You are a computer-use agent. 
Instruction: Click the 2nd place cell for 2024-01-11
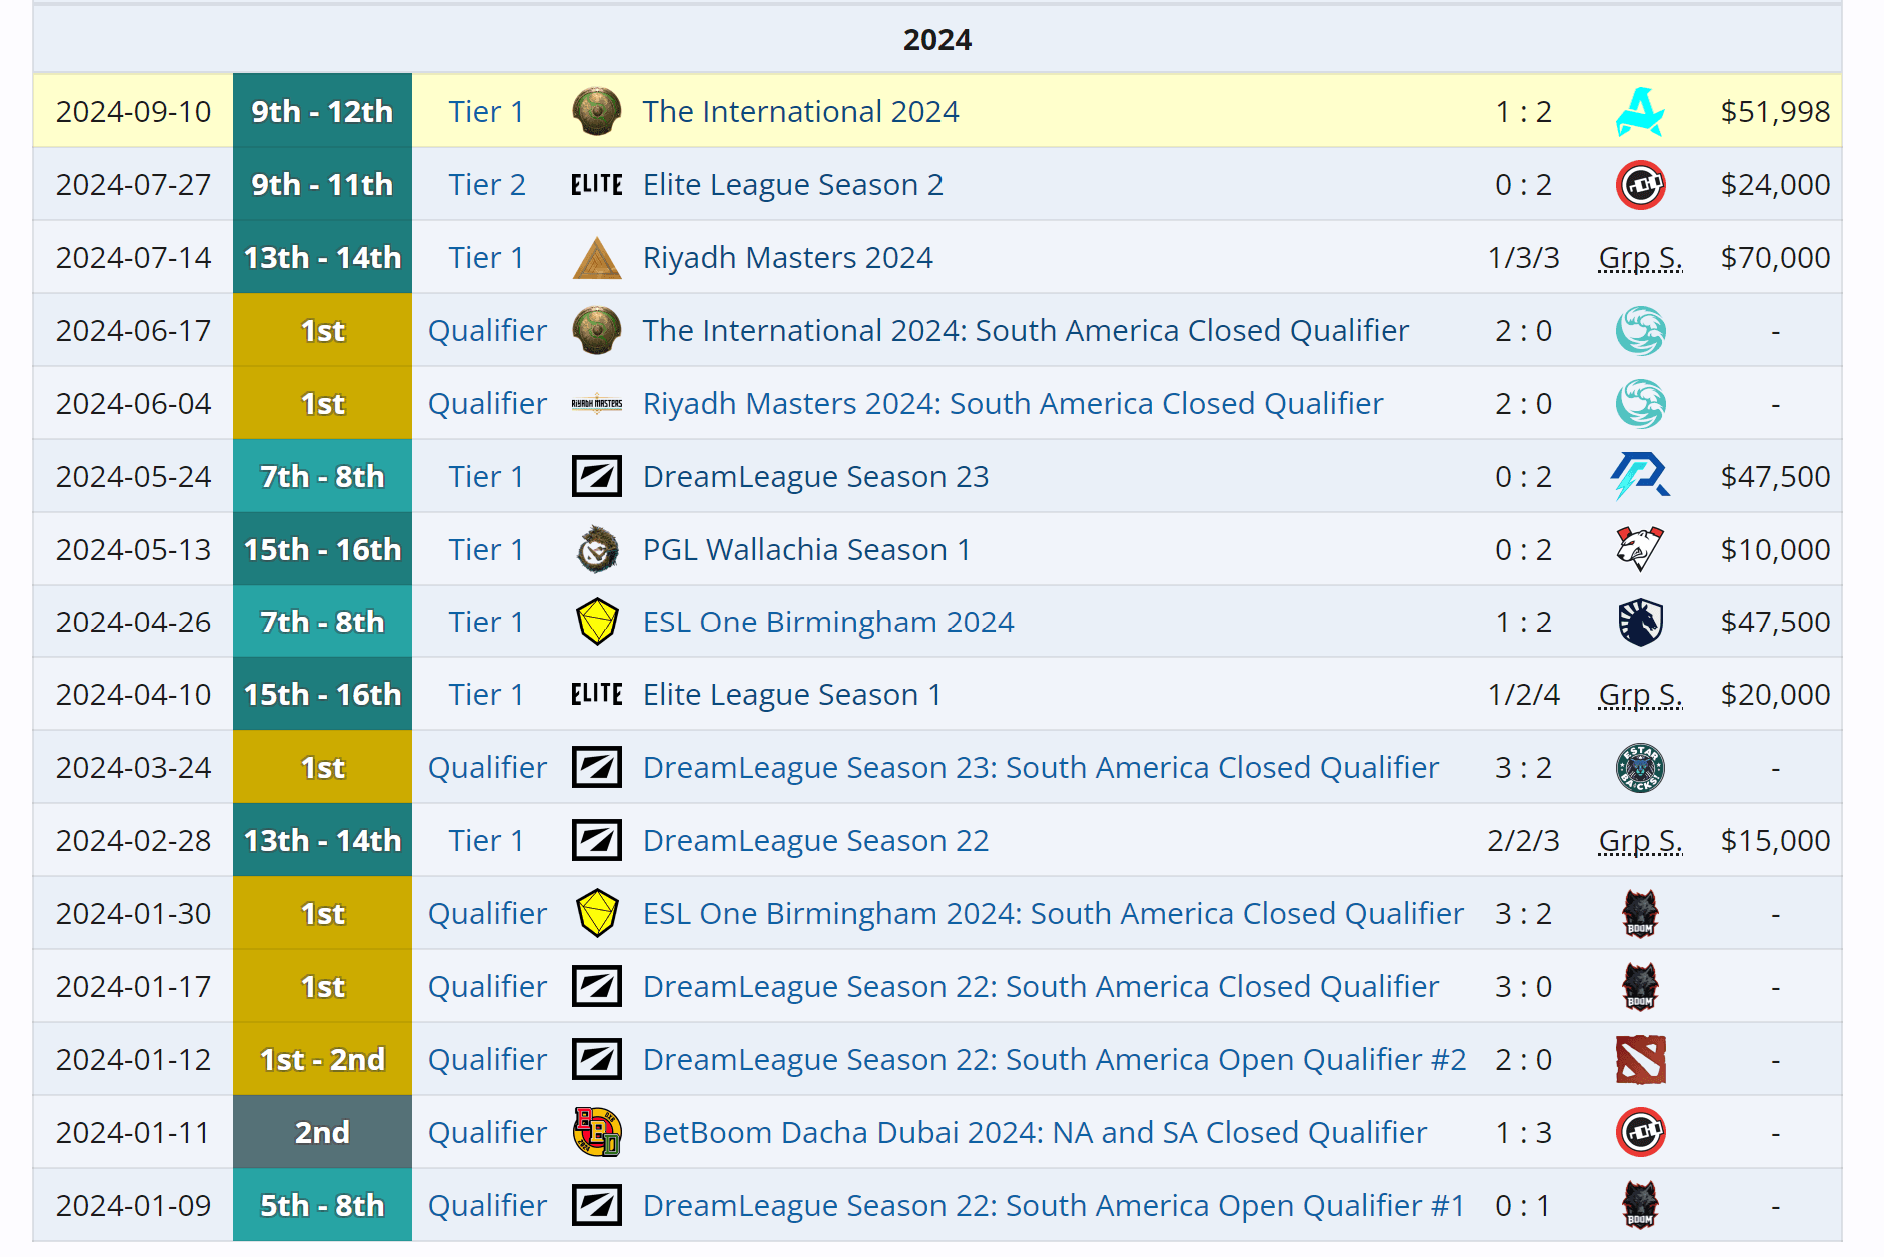pyautogui.click(x=322, y=1132)
